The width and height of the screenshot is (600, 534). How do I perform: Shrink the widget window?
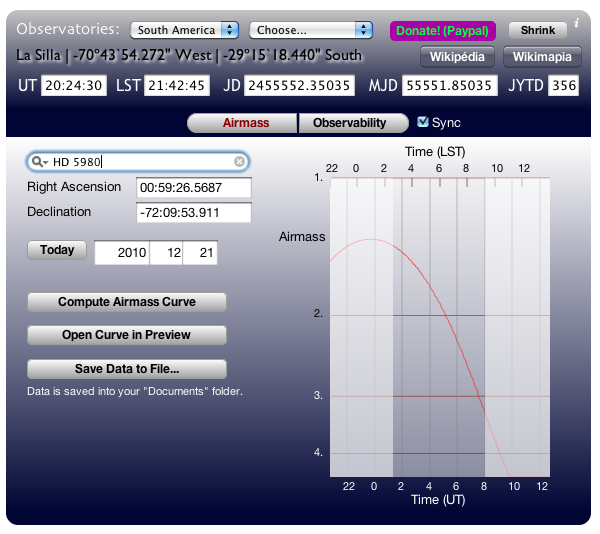click(538, 30)
